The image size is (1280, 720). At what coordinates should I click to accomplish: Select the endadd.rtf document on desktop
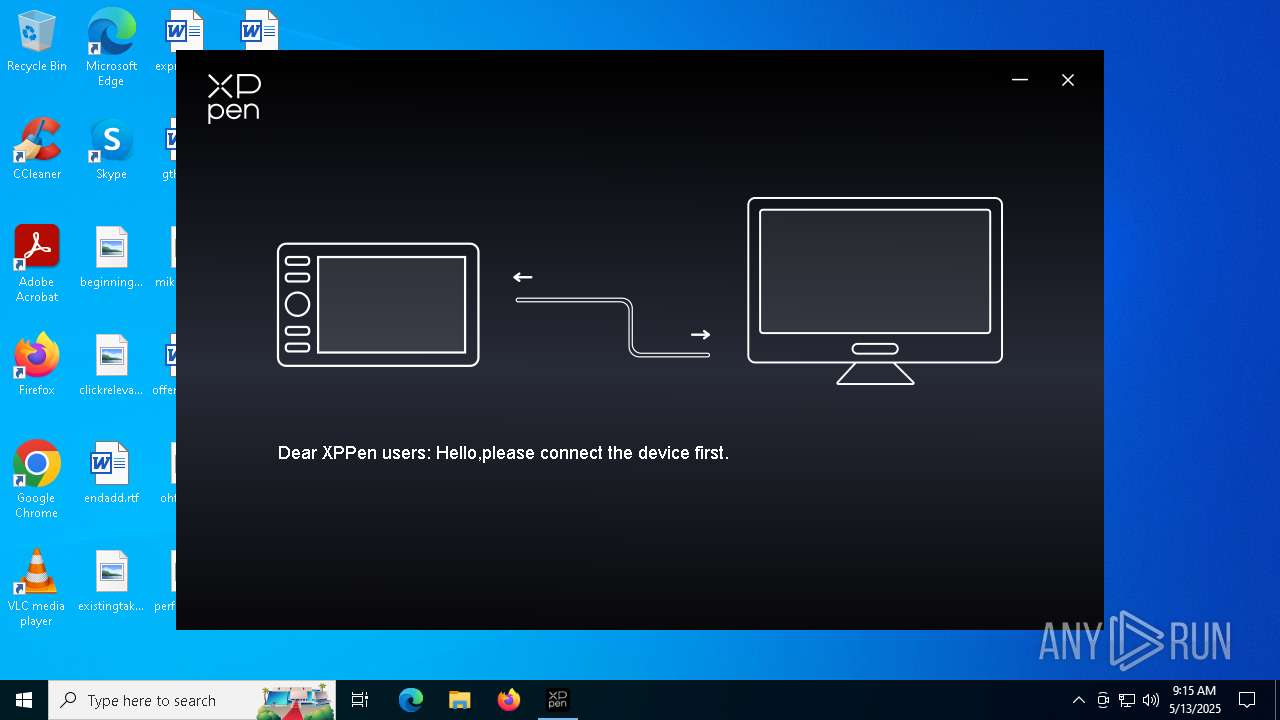point(111,473)
